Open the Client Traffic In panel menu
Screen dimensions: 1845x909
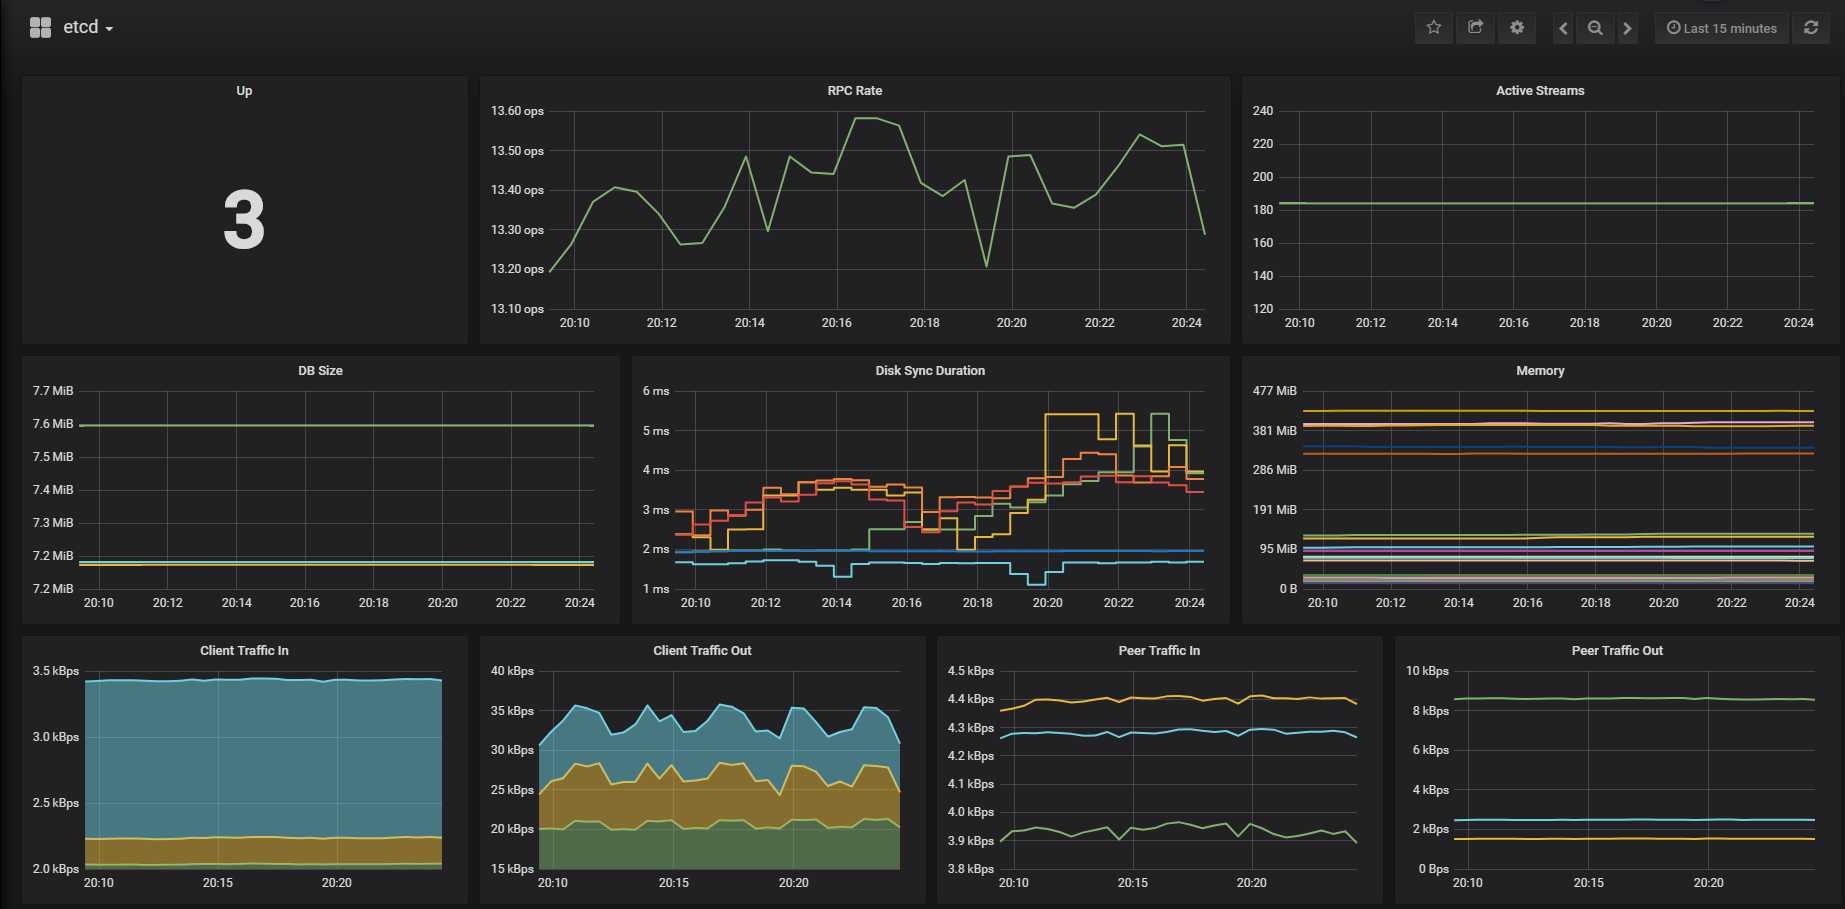pos(244,651)
